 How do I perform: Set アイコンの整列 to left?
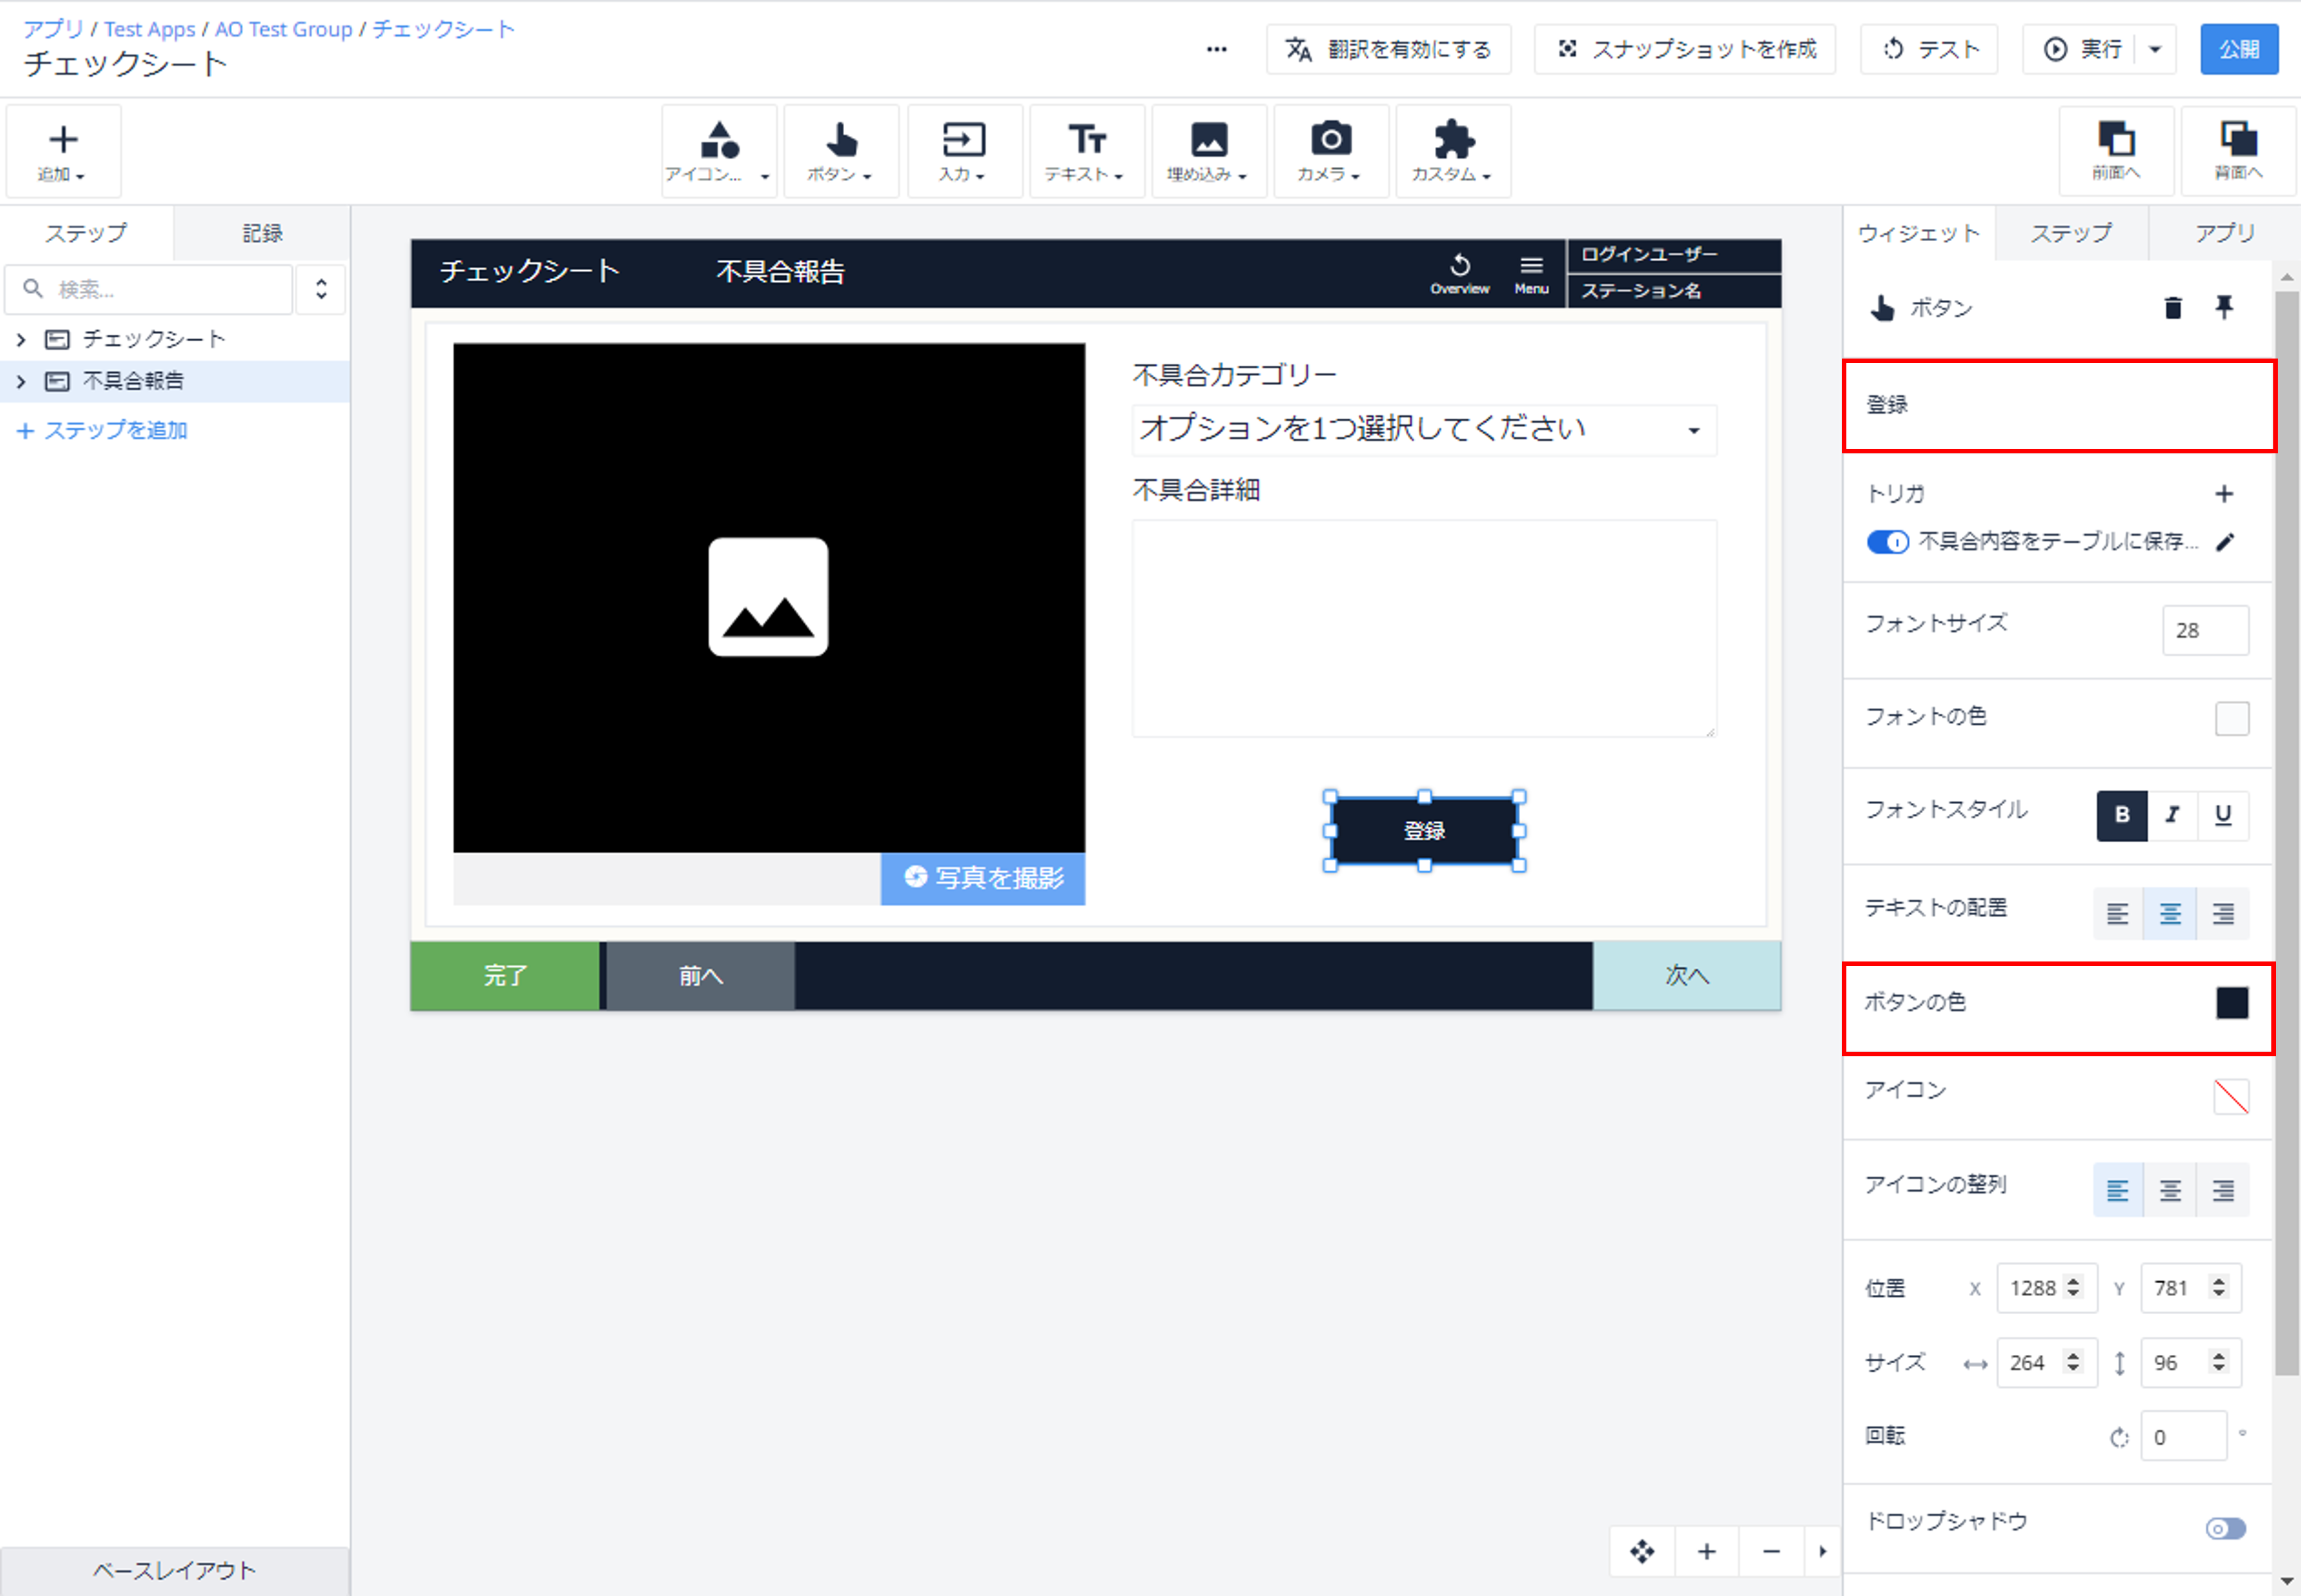(2118, 1190)
